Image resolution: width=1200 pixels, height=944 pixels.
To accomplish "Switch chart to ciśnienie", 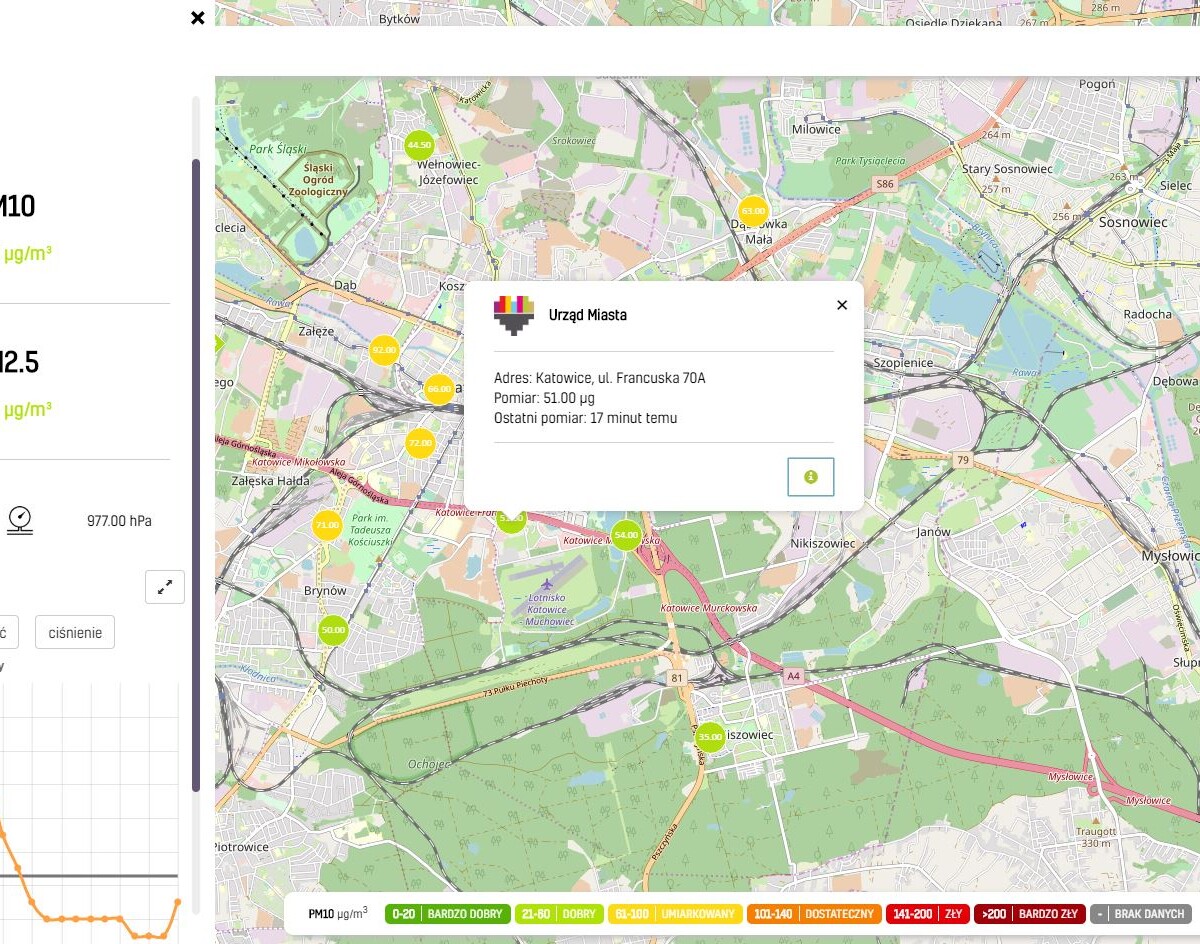I will tap(75, 632).
